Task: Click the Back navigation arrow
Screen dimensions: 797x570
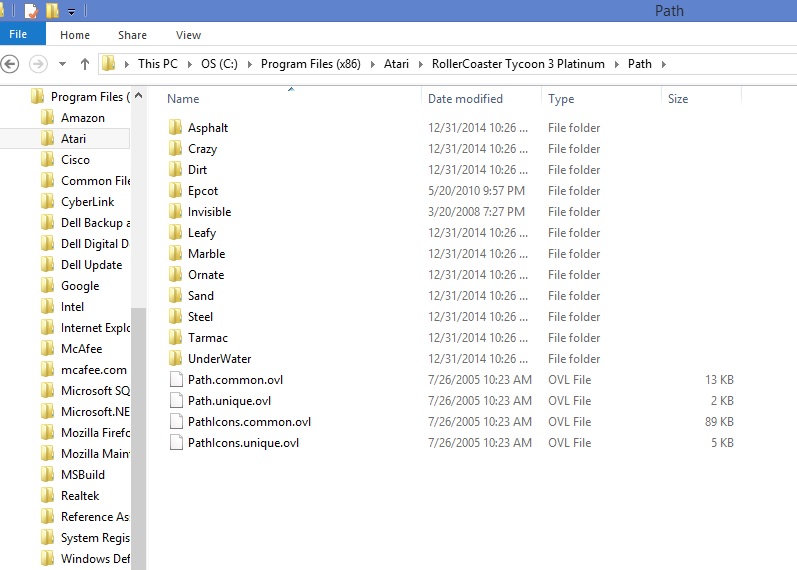Action: 11,63
